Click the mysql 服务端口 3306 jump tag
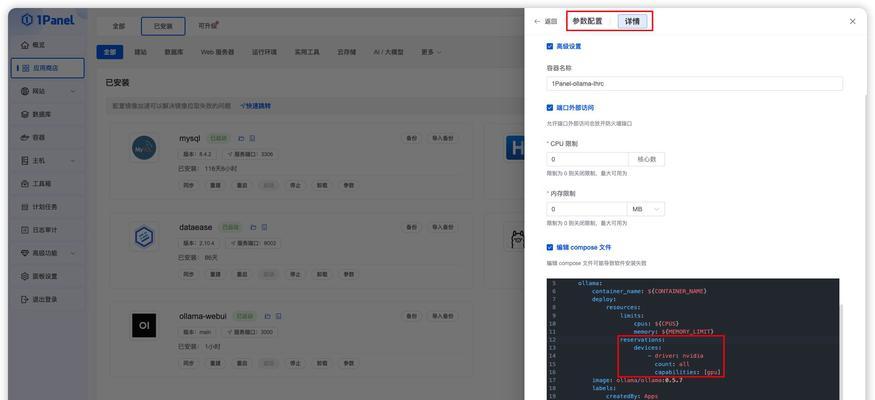 (249, 154)
